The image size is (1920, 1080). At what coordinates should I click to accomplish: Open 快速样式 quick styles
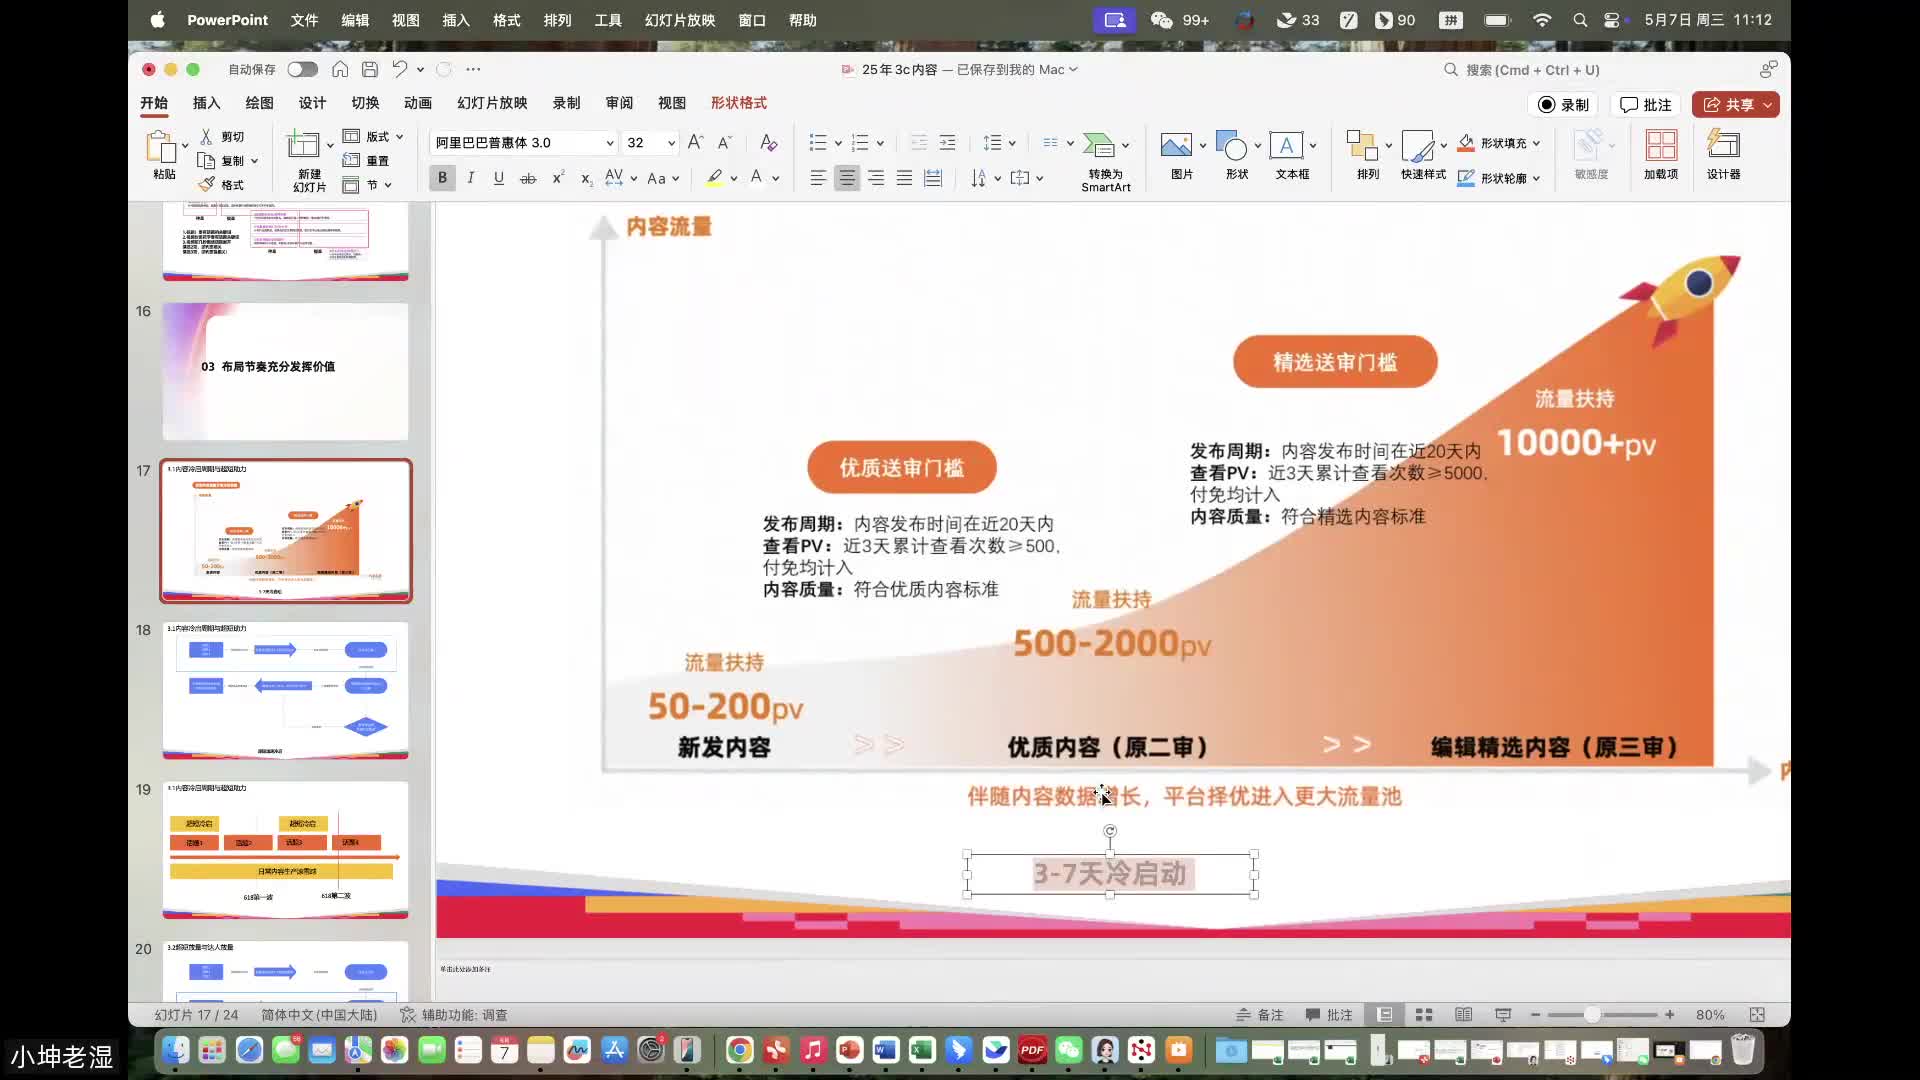pyautogui.click(x=1422, y=155)
